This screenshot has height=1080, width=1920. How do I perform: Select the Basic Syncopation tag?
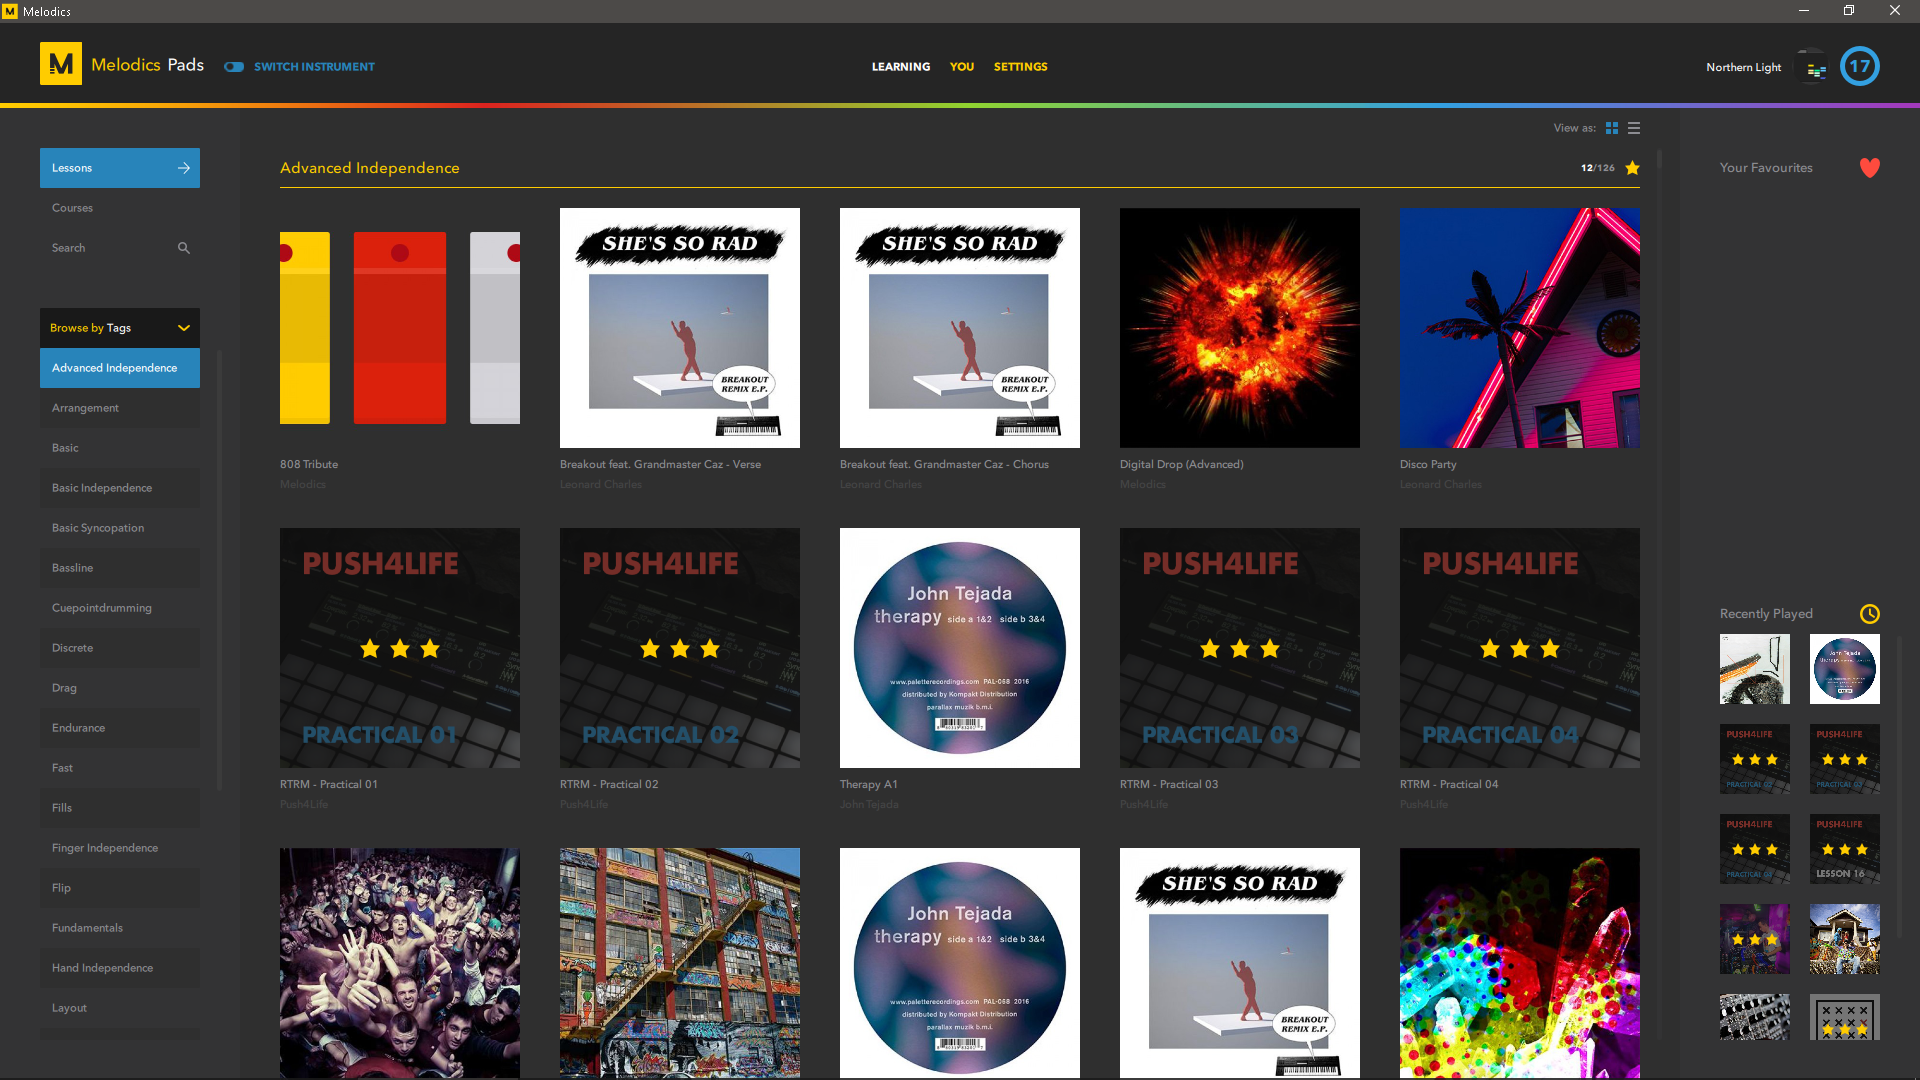[98, 528]
